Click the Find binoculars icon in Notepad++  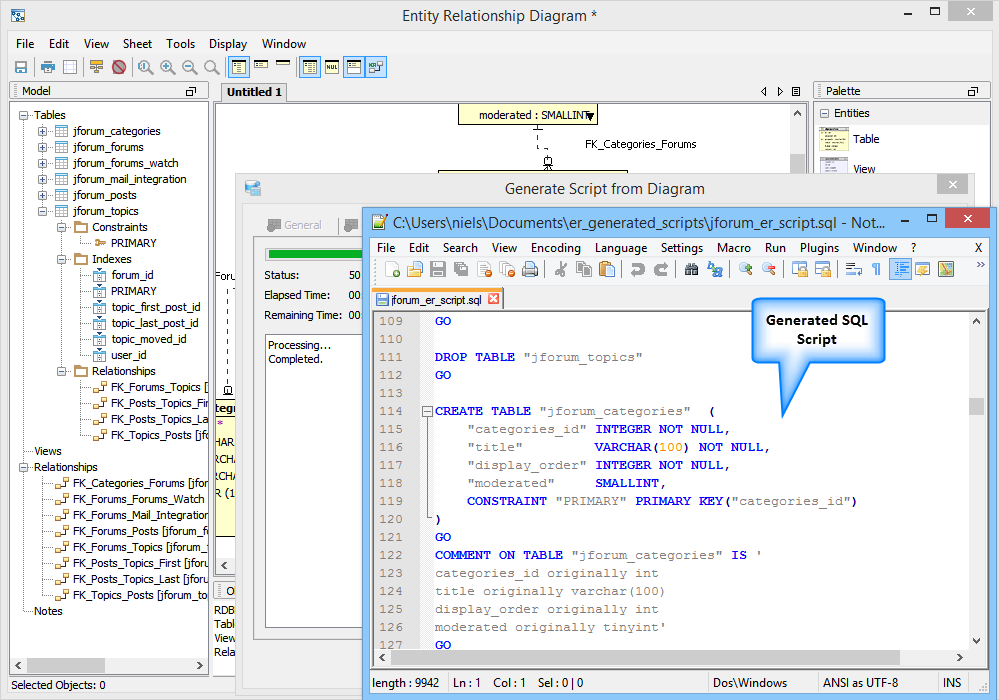691,269
